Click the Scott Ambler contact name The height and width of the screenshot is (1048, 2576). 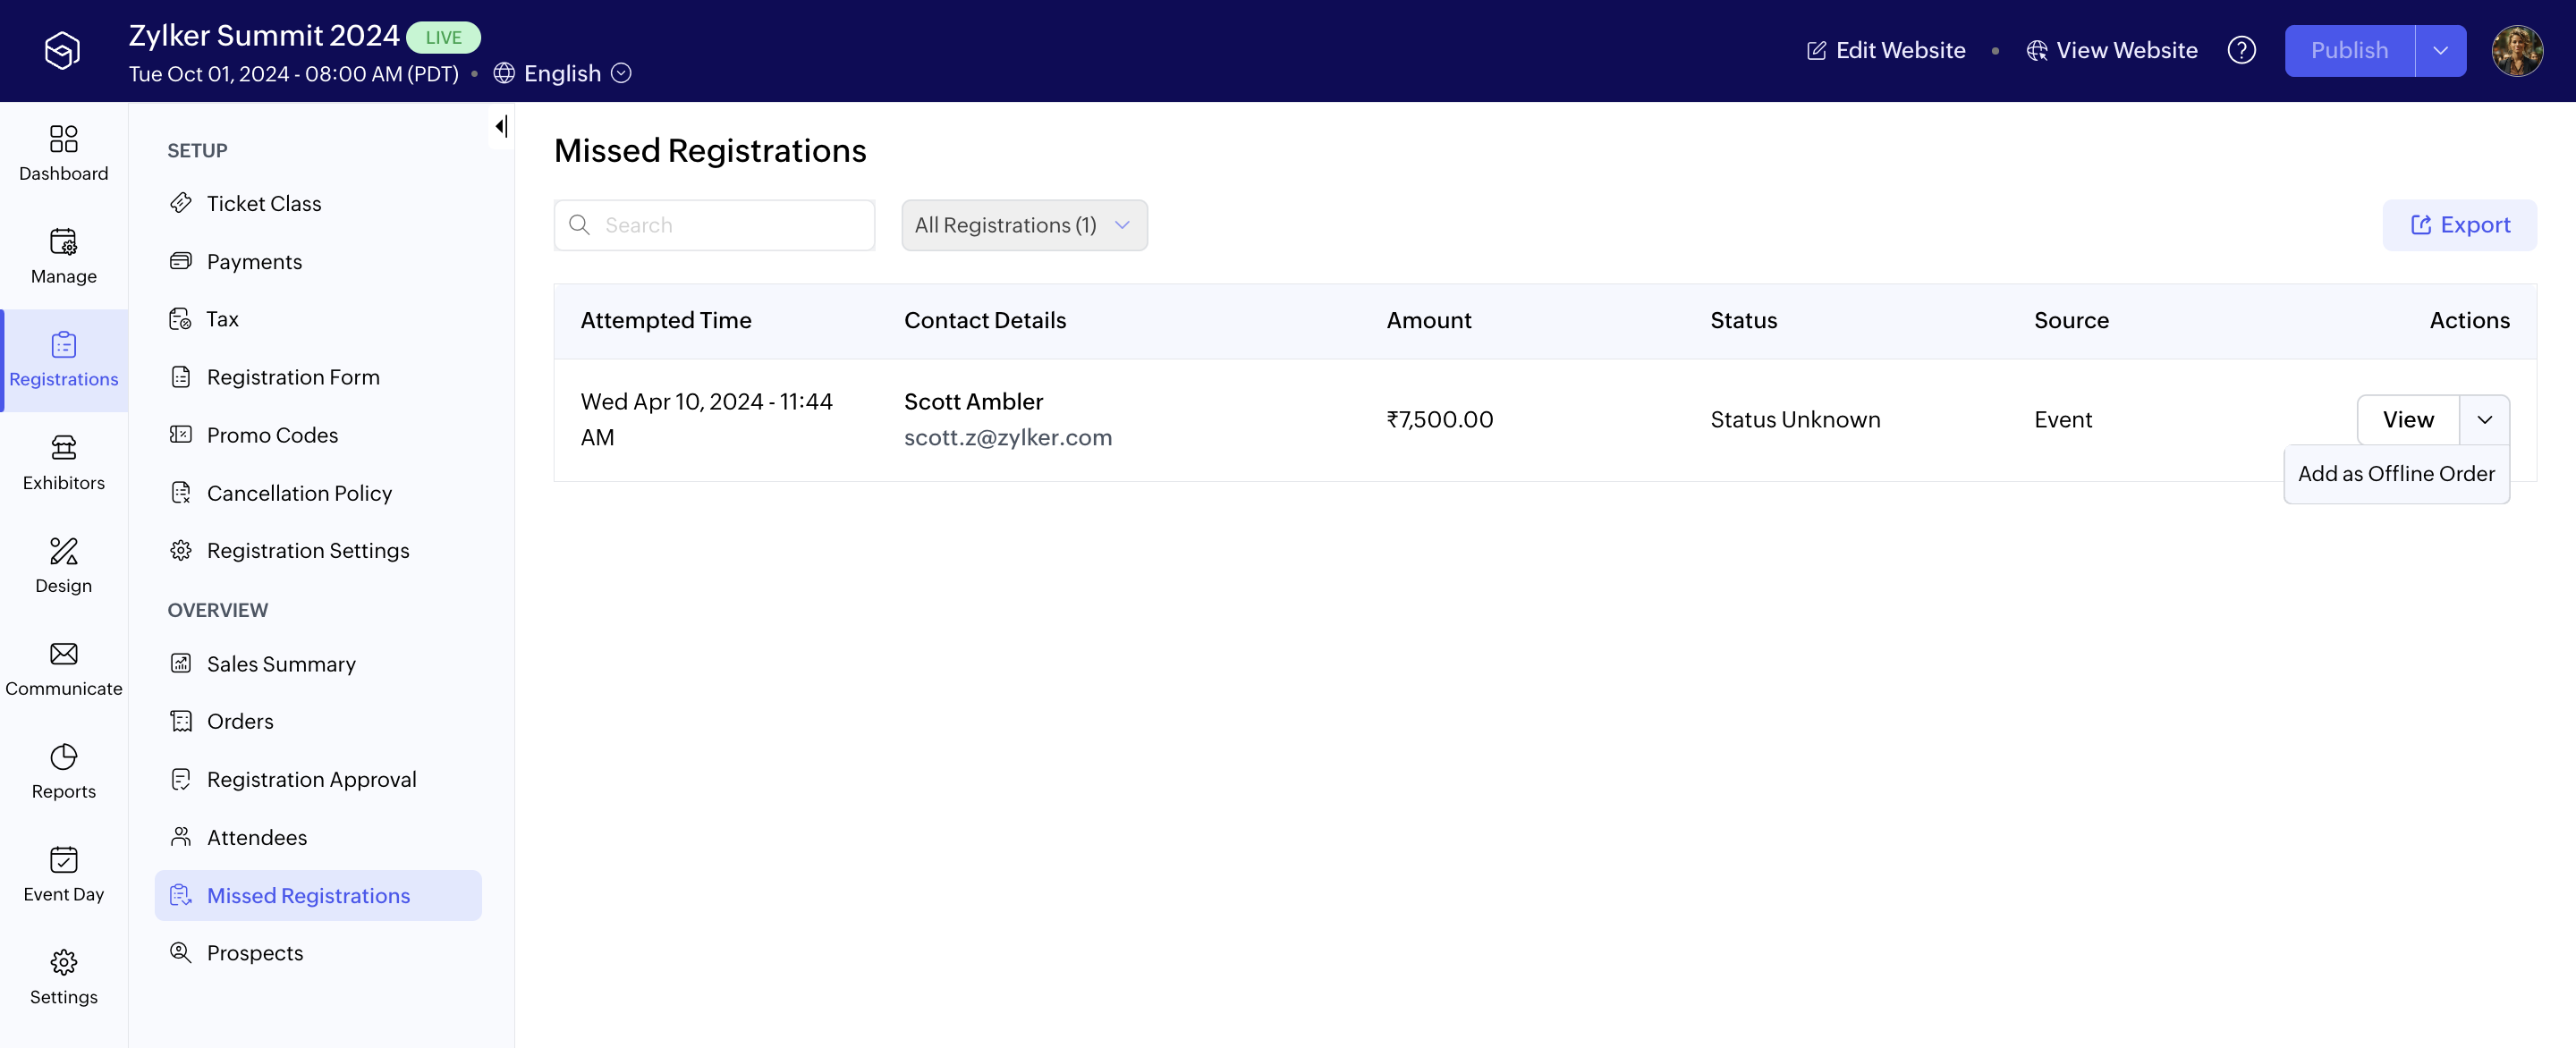973,401
